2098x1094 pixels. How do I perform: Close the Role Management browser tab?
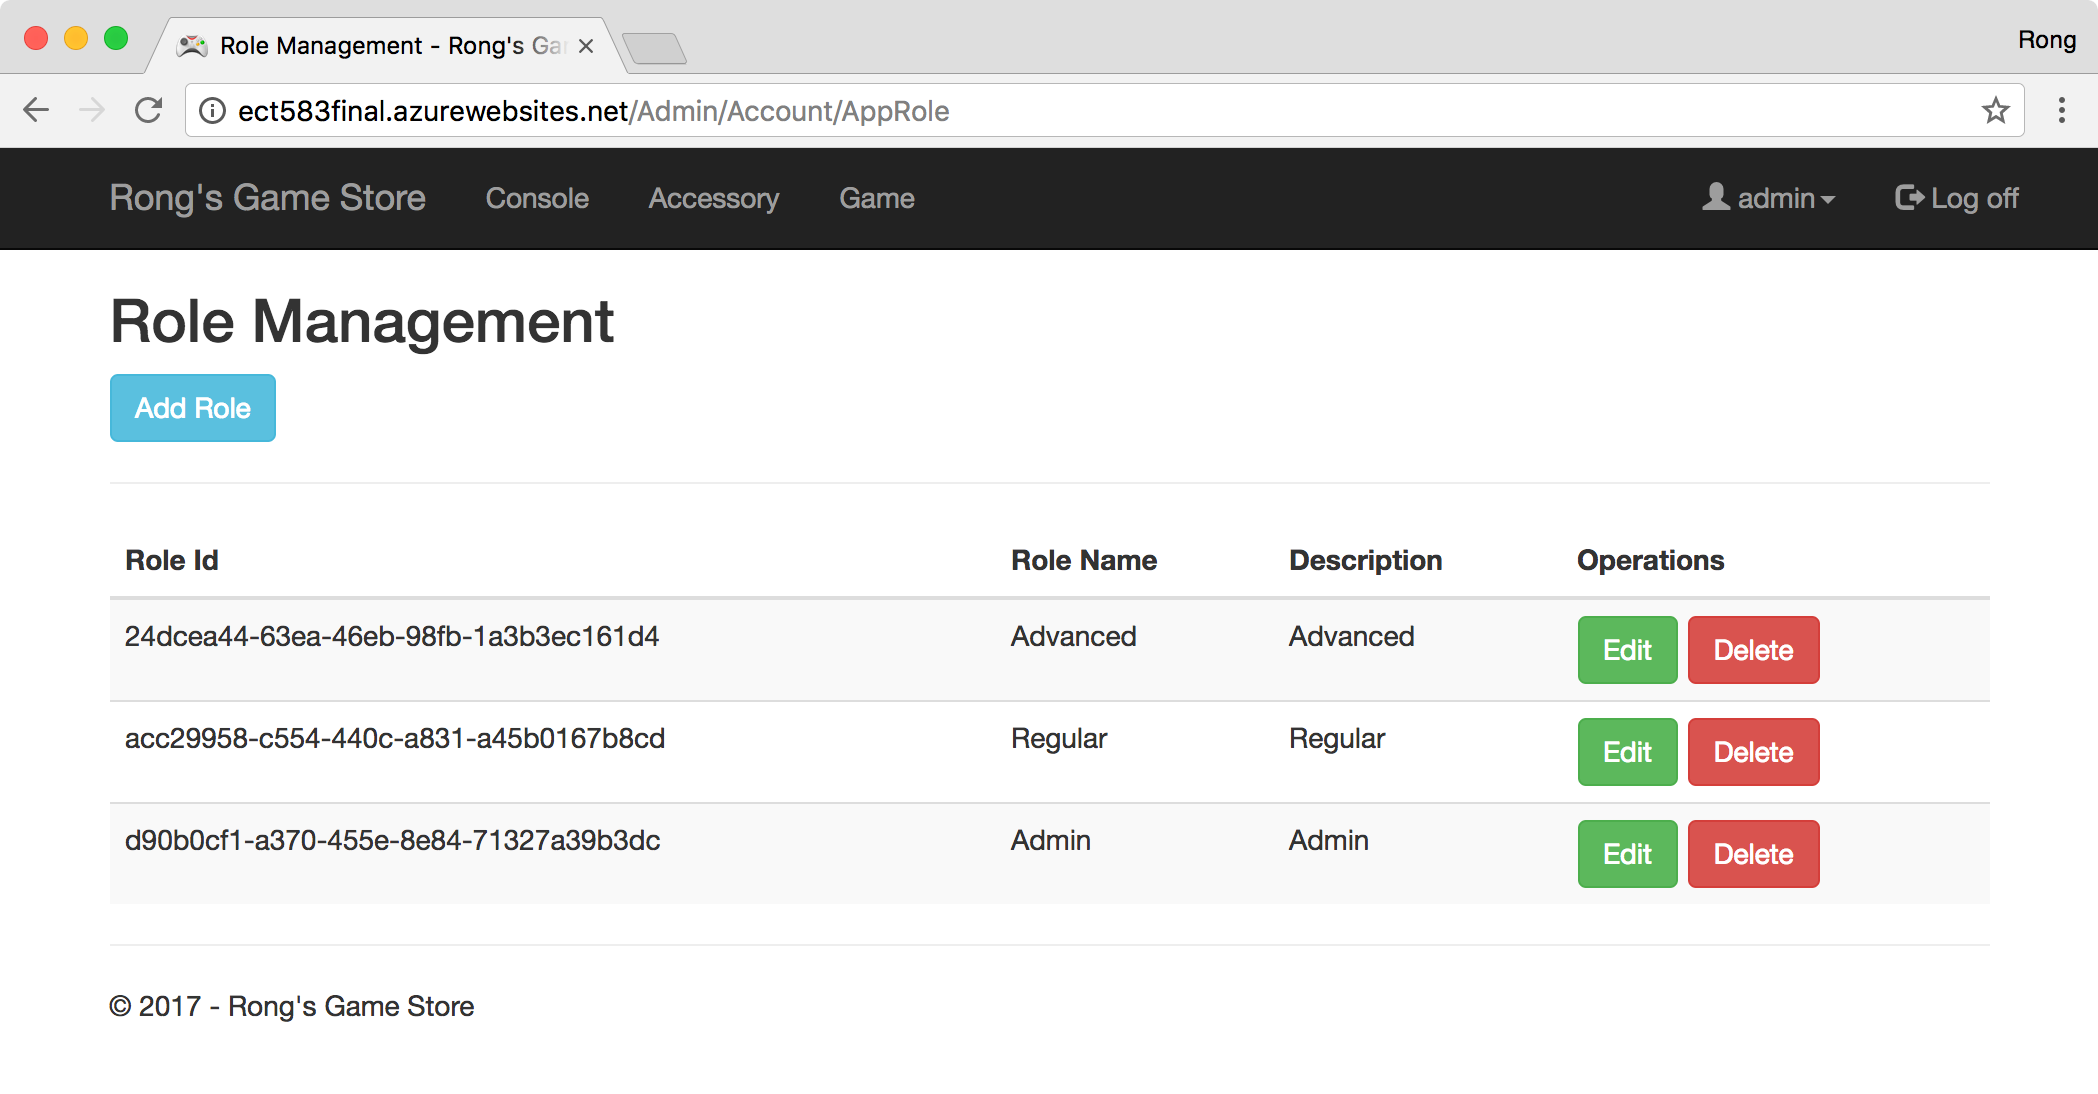[586, 46]
